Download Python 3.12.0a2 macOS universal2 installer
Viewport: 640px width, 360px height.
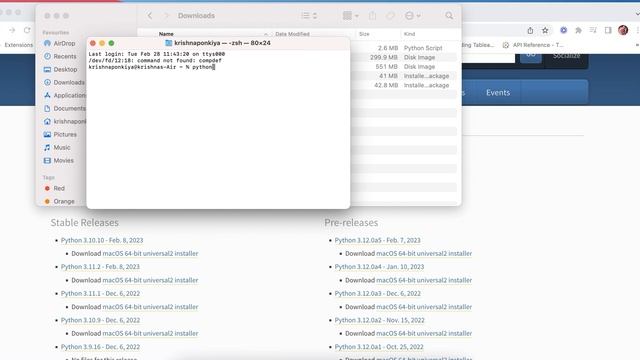(x=424, y=333)
